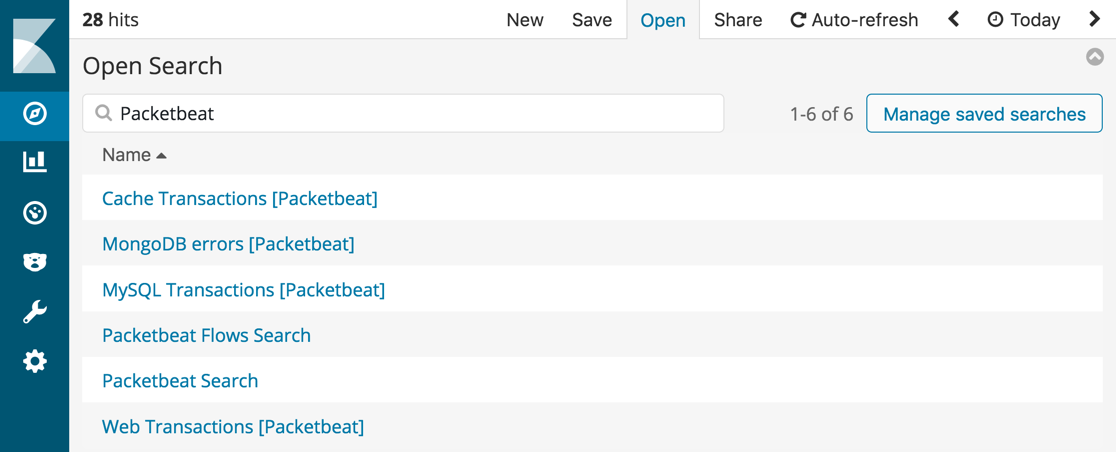
Task: Collapse the Open Search panel with the up chevron
Action: coord(1095,57)
